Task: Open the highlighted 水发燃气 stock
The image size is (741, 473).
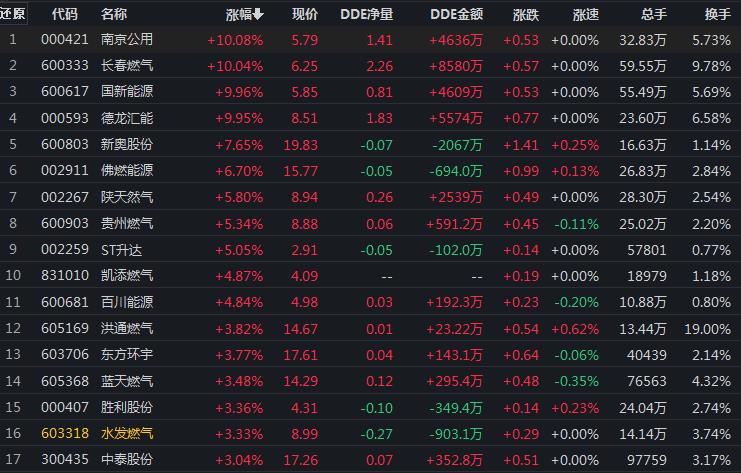Action: point(127,432)
